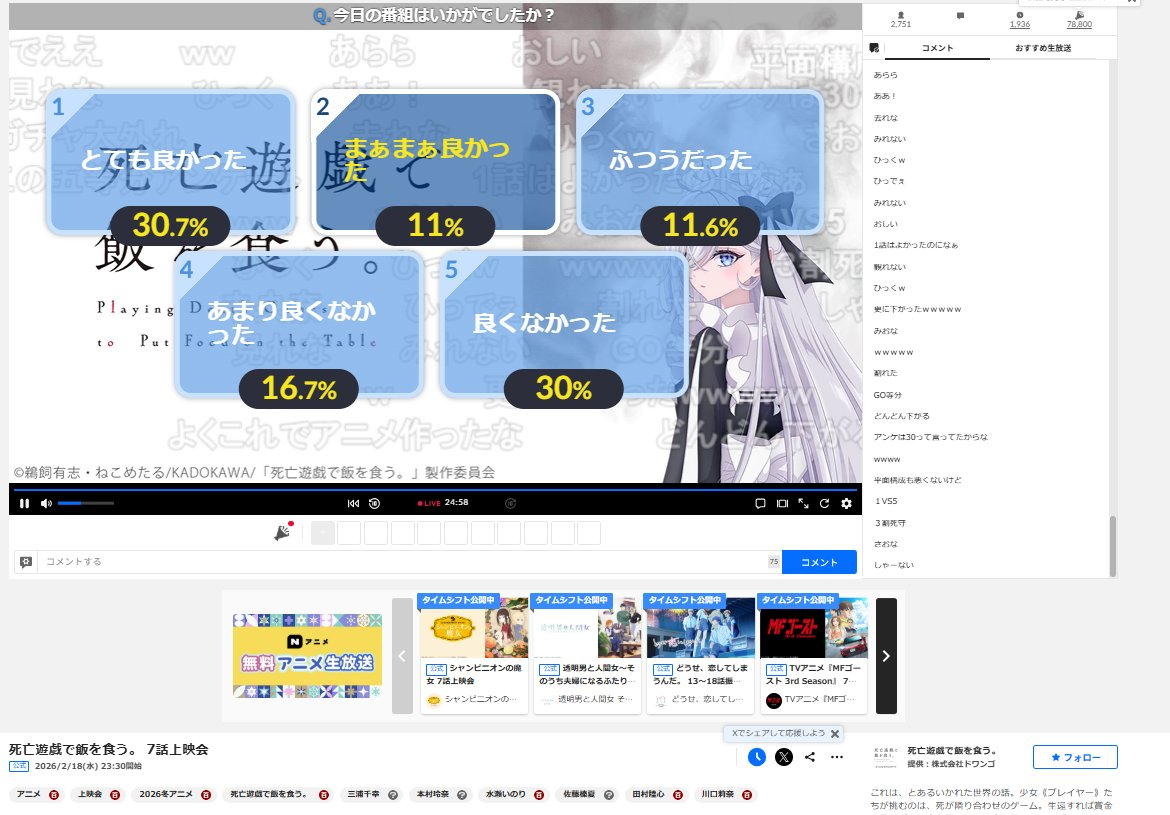Viewport: 1170px width, 815px height.
Task: Open the 死亡遊戯で飯を食う。 channel link
Action: 952,751
